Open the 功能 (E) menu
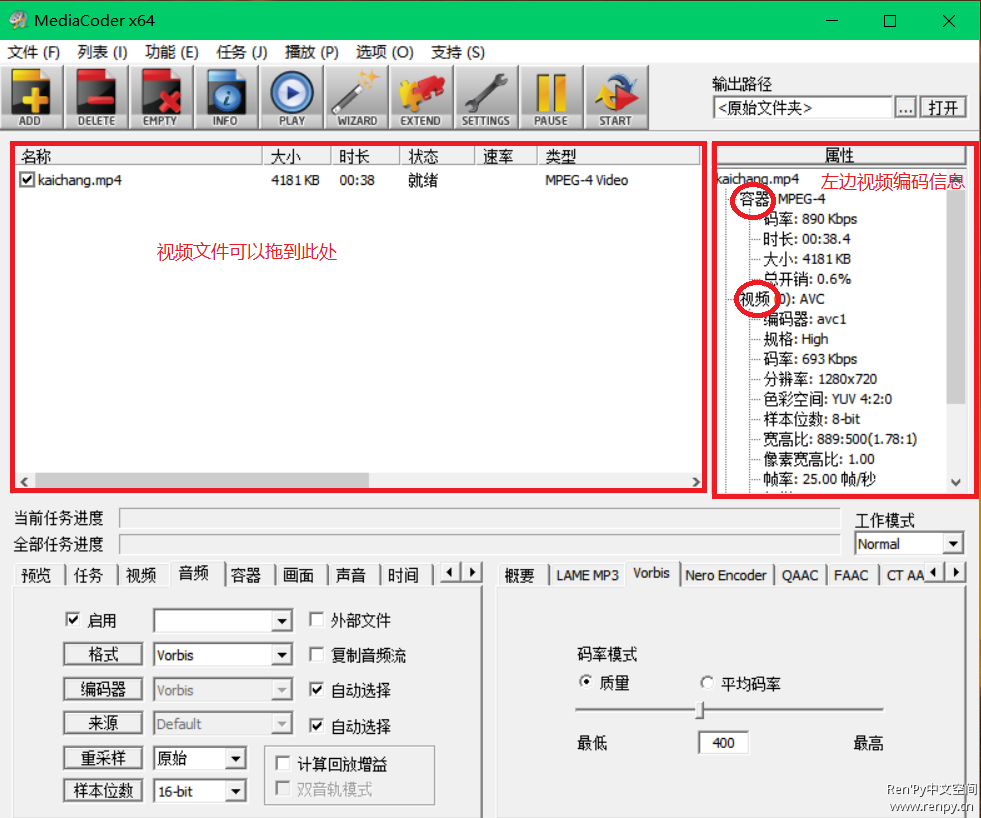Viewport: 981px width, 818px height. 171,52
